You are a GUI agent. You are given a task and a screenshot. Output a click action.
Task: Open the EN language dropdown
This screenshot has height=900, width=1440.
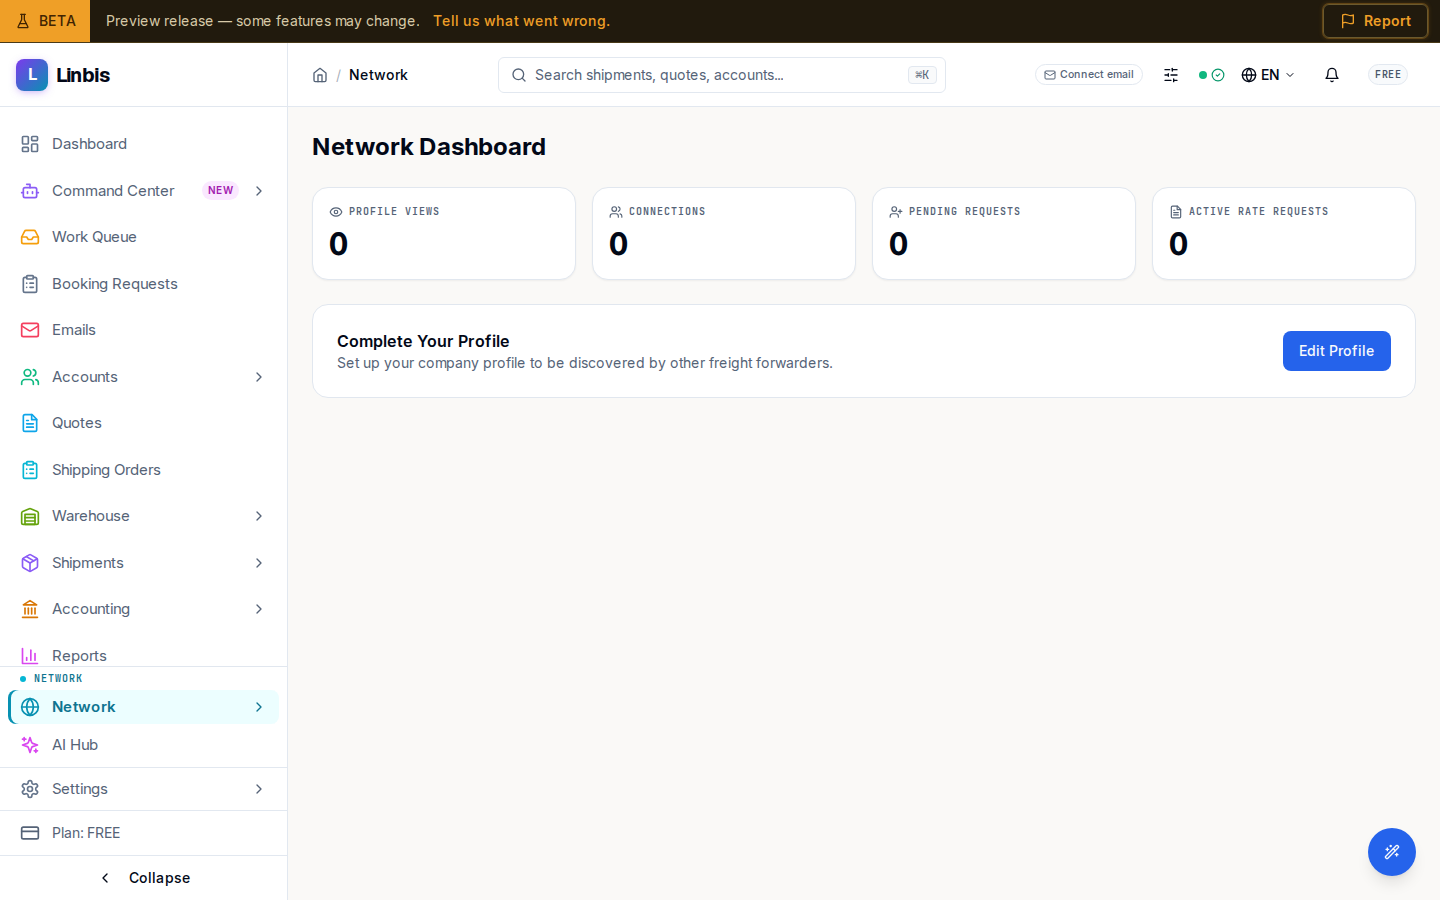coord(1268,75)
